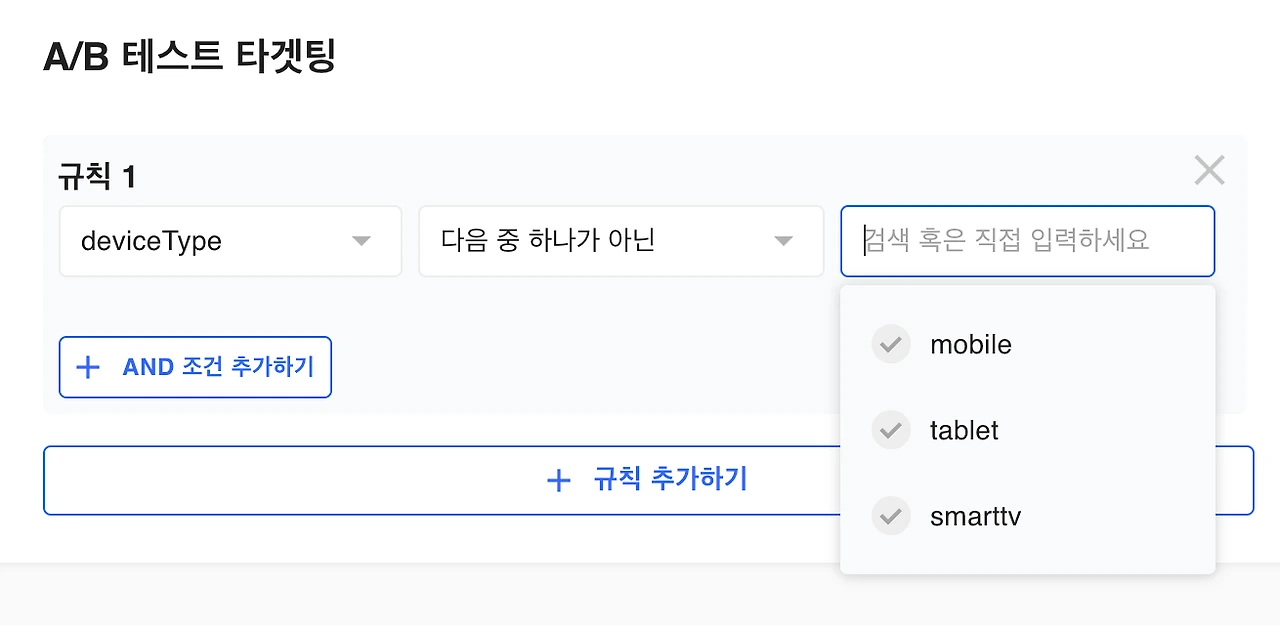Click the 규칙 추가하기 button text

[670, 479]
